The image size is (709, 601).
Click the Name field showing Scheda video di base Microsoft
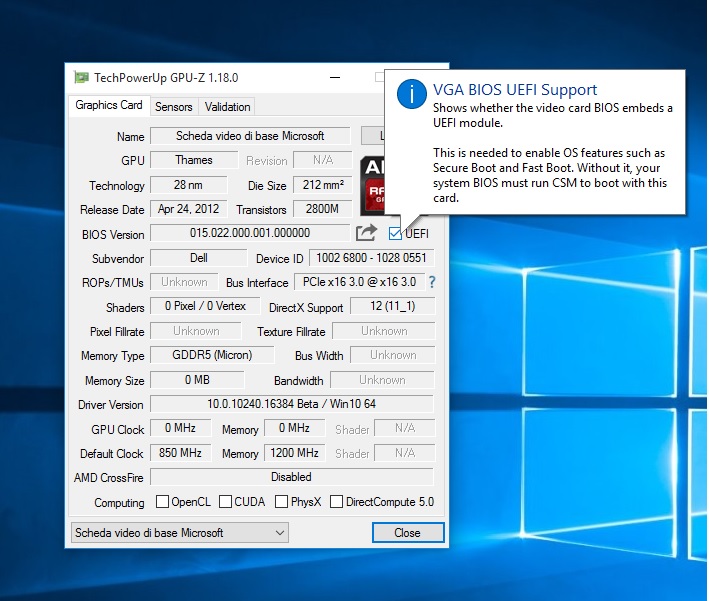250,136
